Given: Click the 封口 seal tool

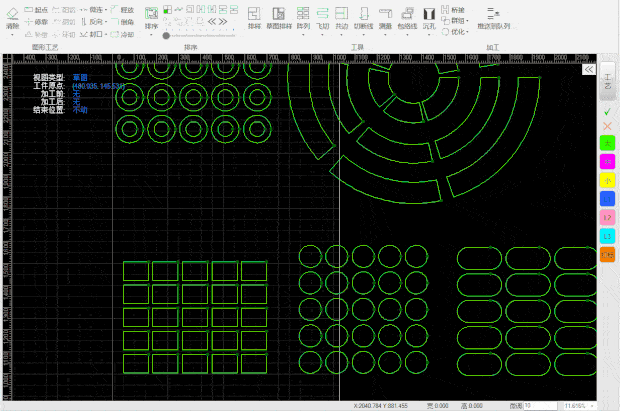Looking at the screenshot, I should [91, 34].
